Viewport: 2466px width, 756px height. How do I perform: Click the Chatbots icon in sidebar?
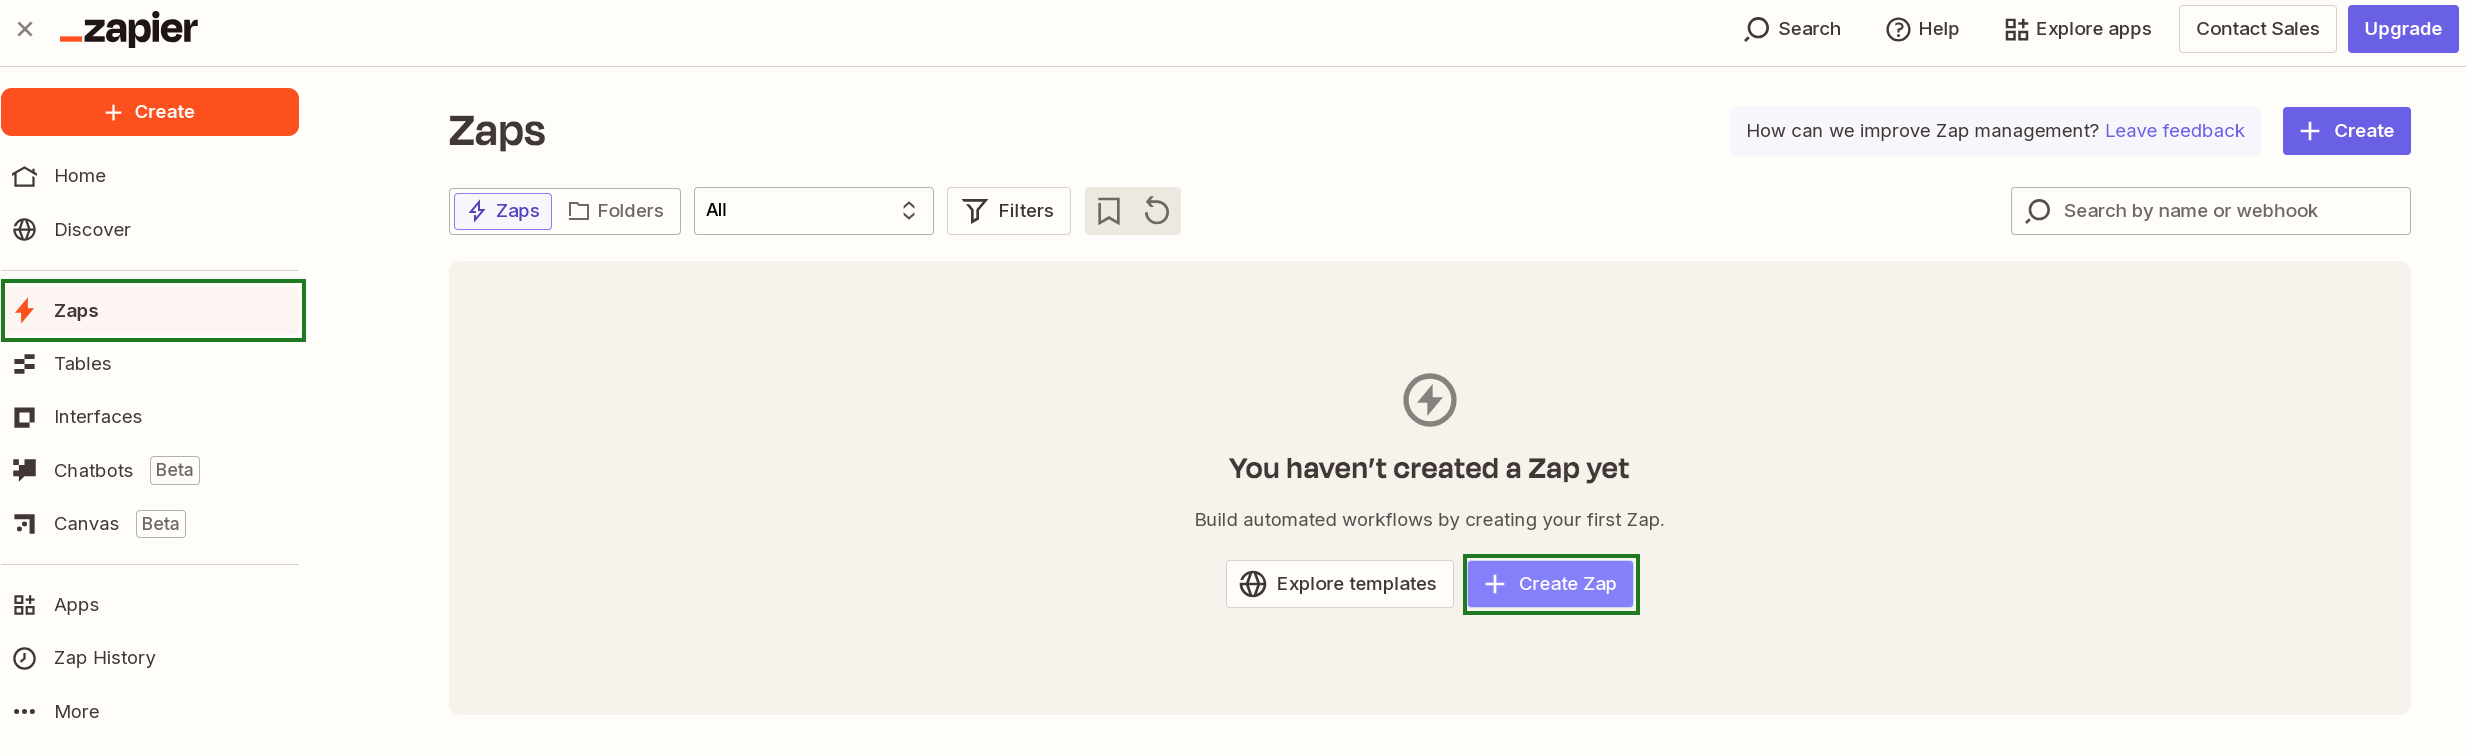pos(25,470)
